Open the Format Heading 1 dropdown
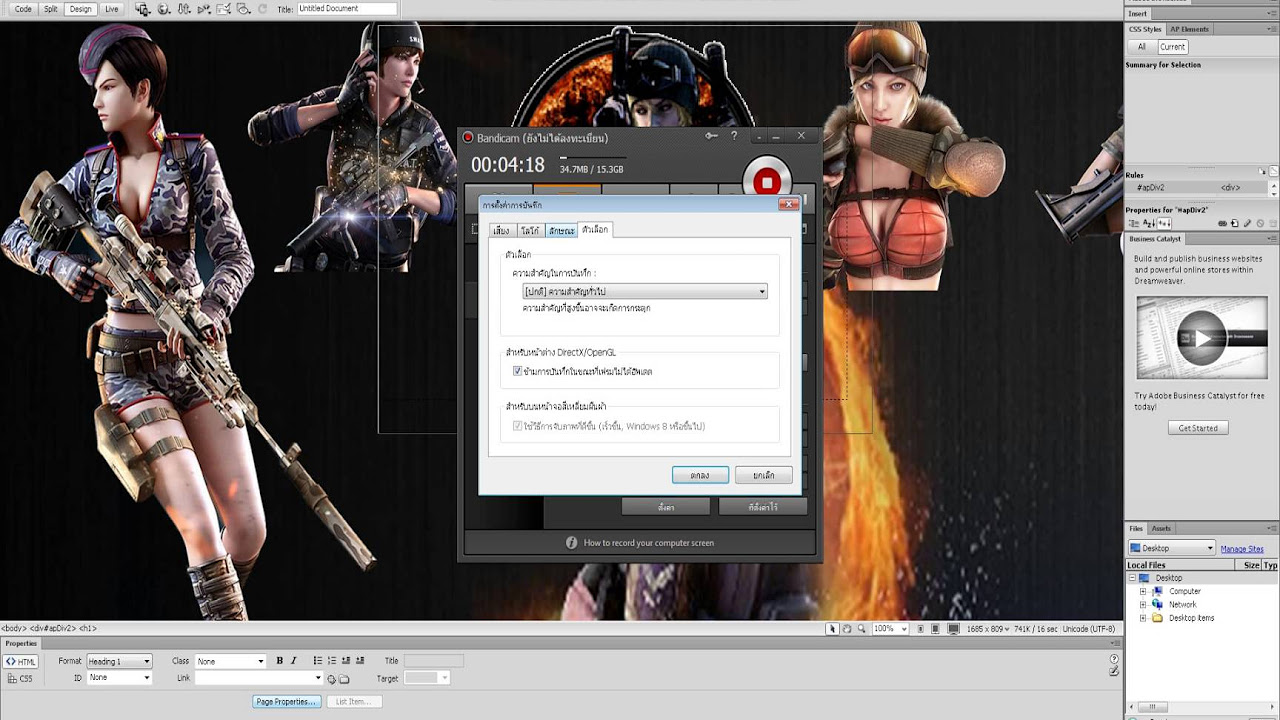This screenshot has height=720, width=1280. coord(119,661)
